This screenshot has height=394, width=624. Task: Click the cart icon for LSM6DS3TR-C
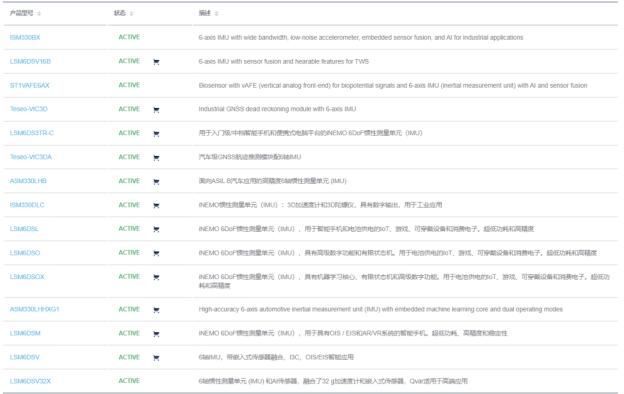156,134
